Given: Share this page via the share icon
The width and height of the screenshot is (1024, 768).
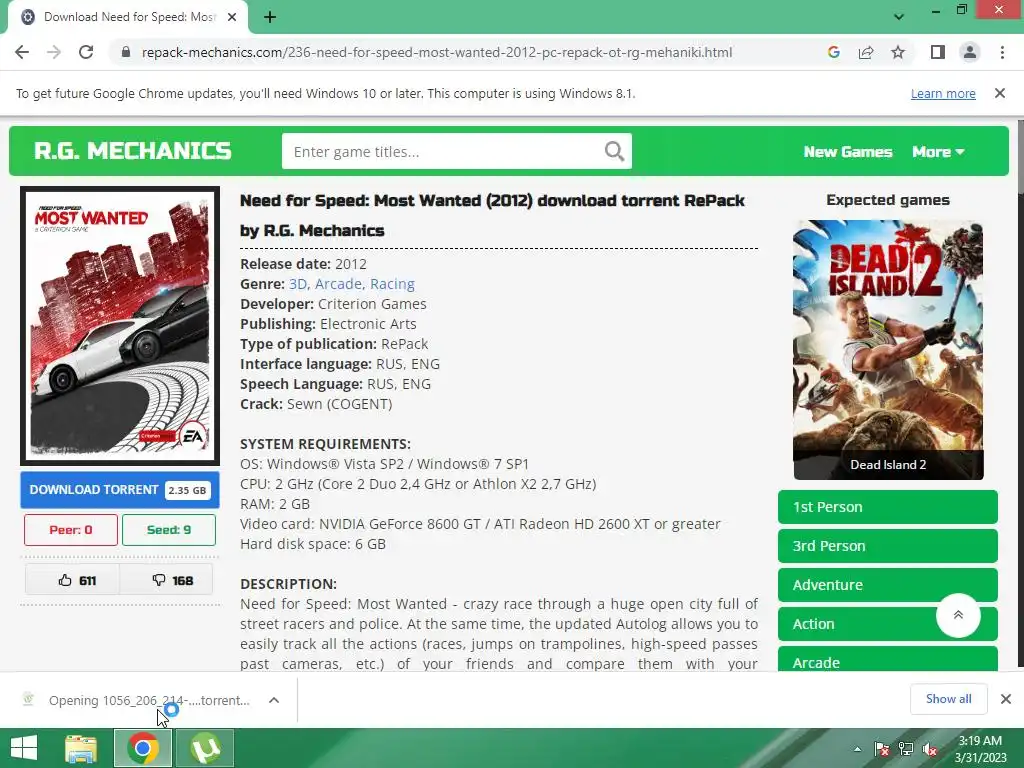Looking at the screenshot, I should click(866, 52).
